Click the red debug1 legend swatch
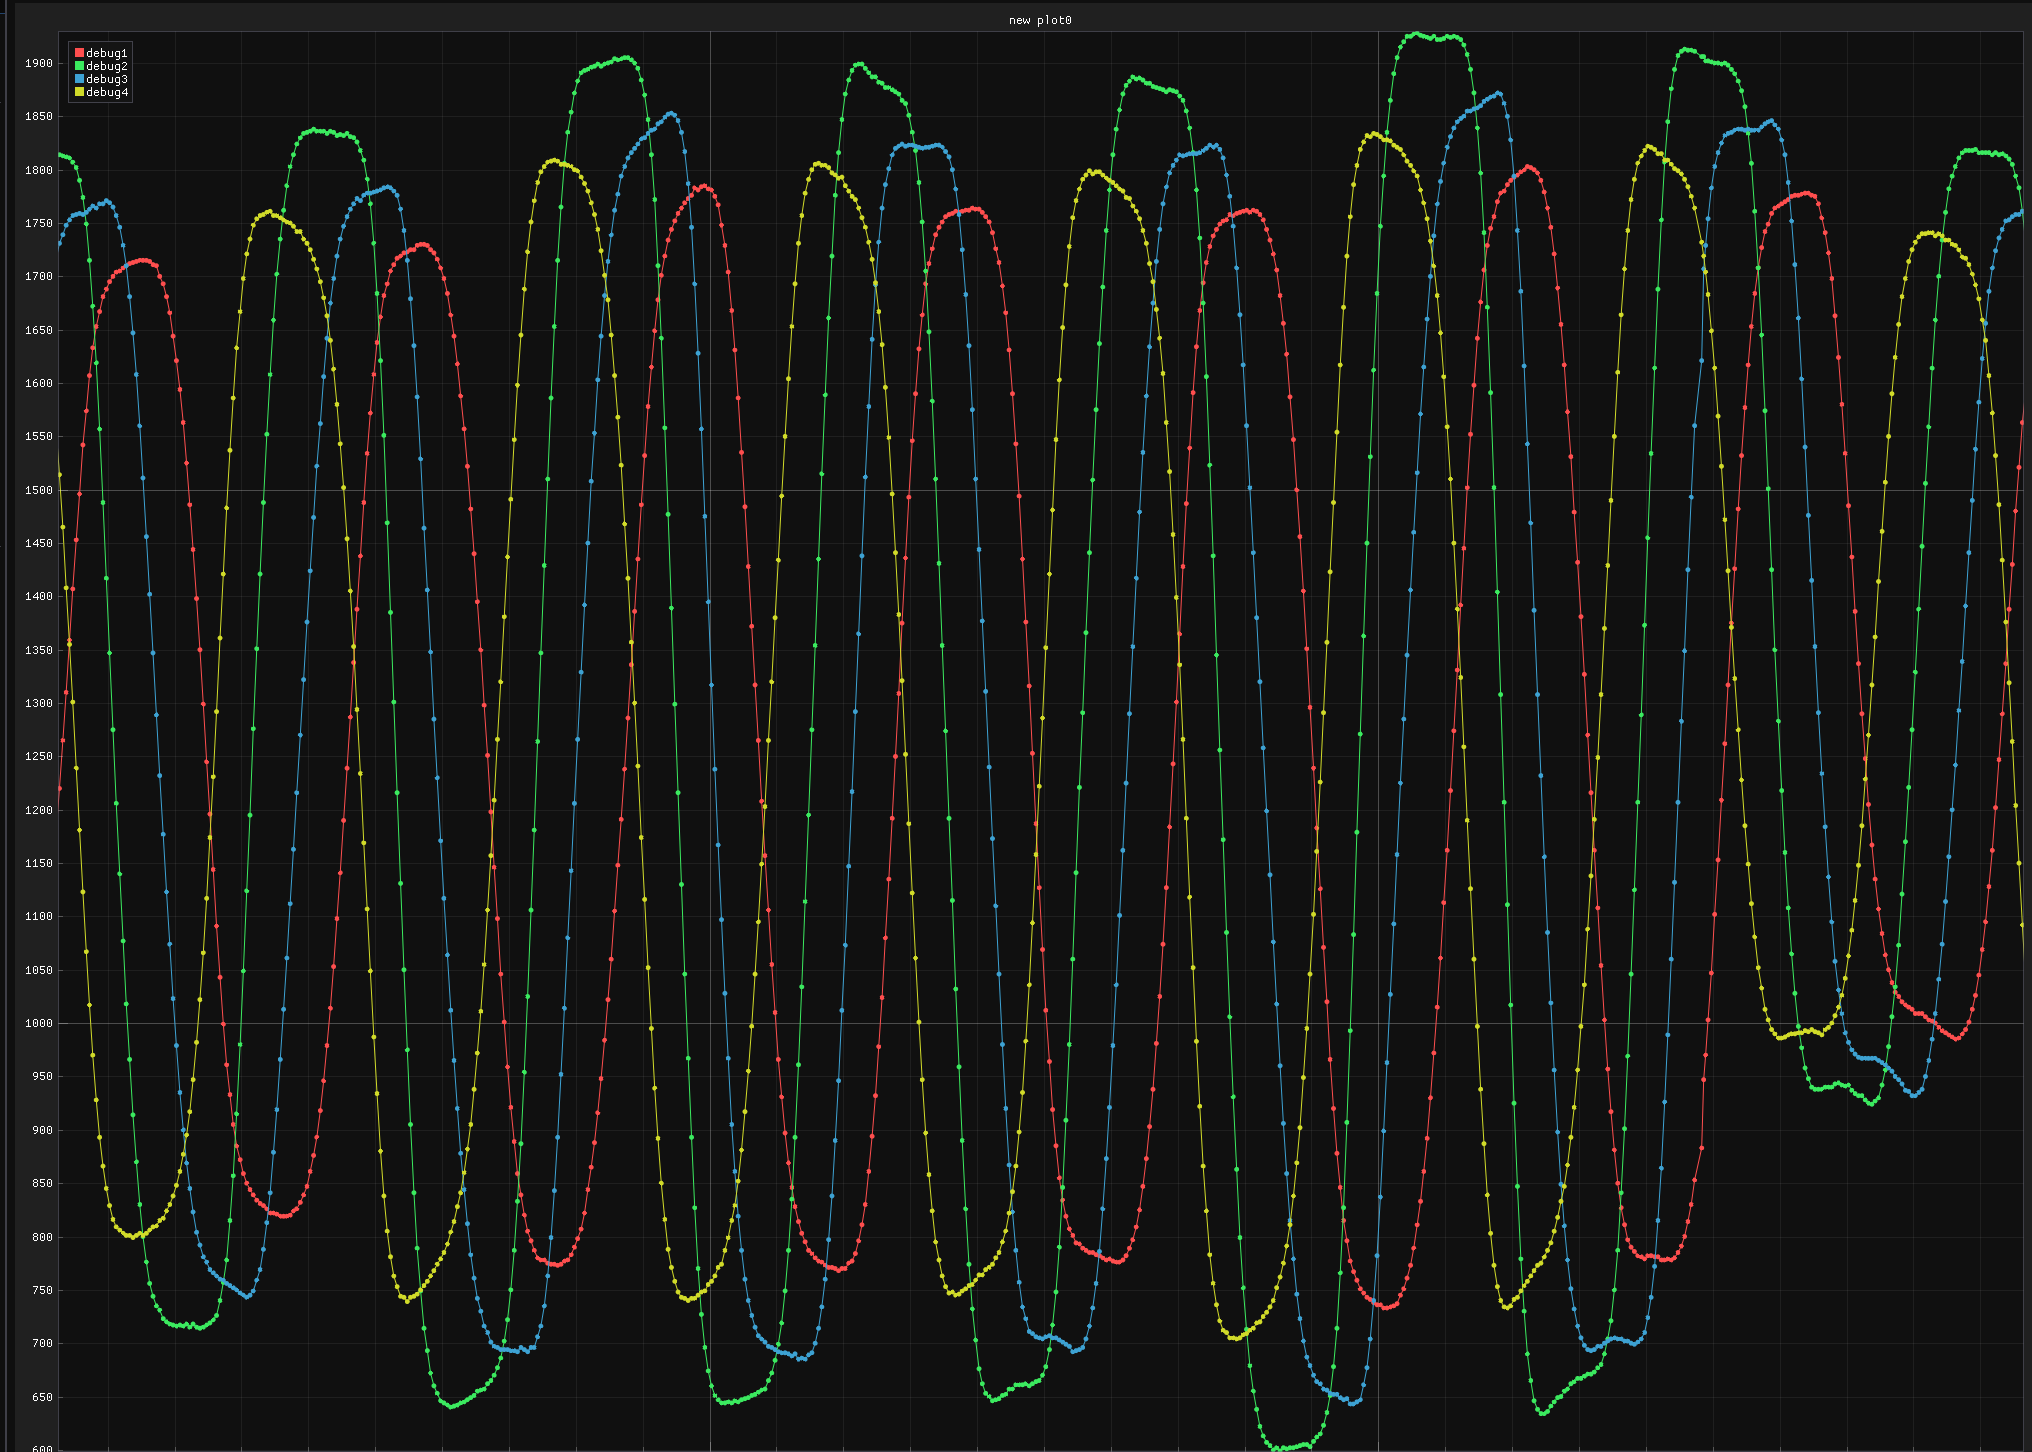 (80, 53)
